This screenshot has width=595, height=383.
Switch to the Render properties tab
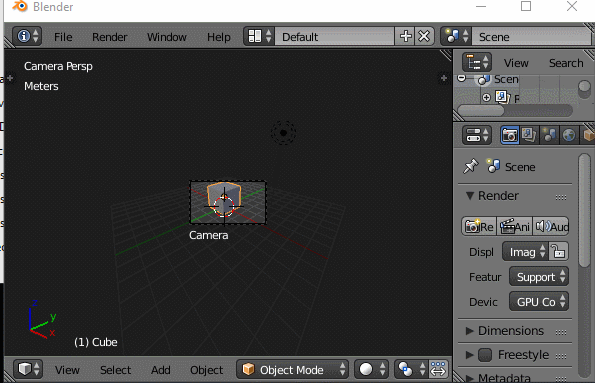pos(510,135)
